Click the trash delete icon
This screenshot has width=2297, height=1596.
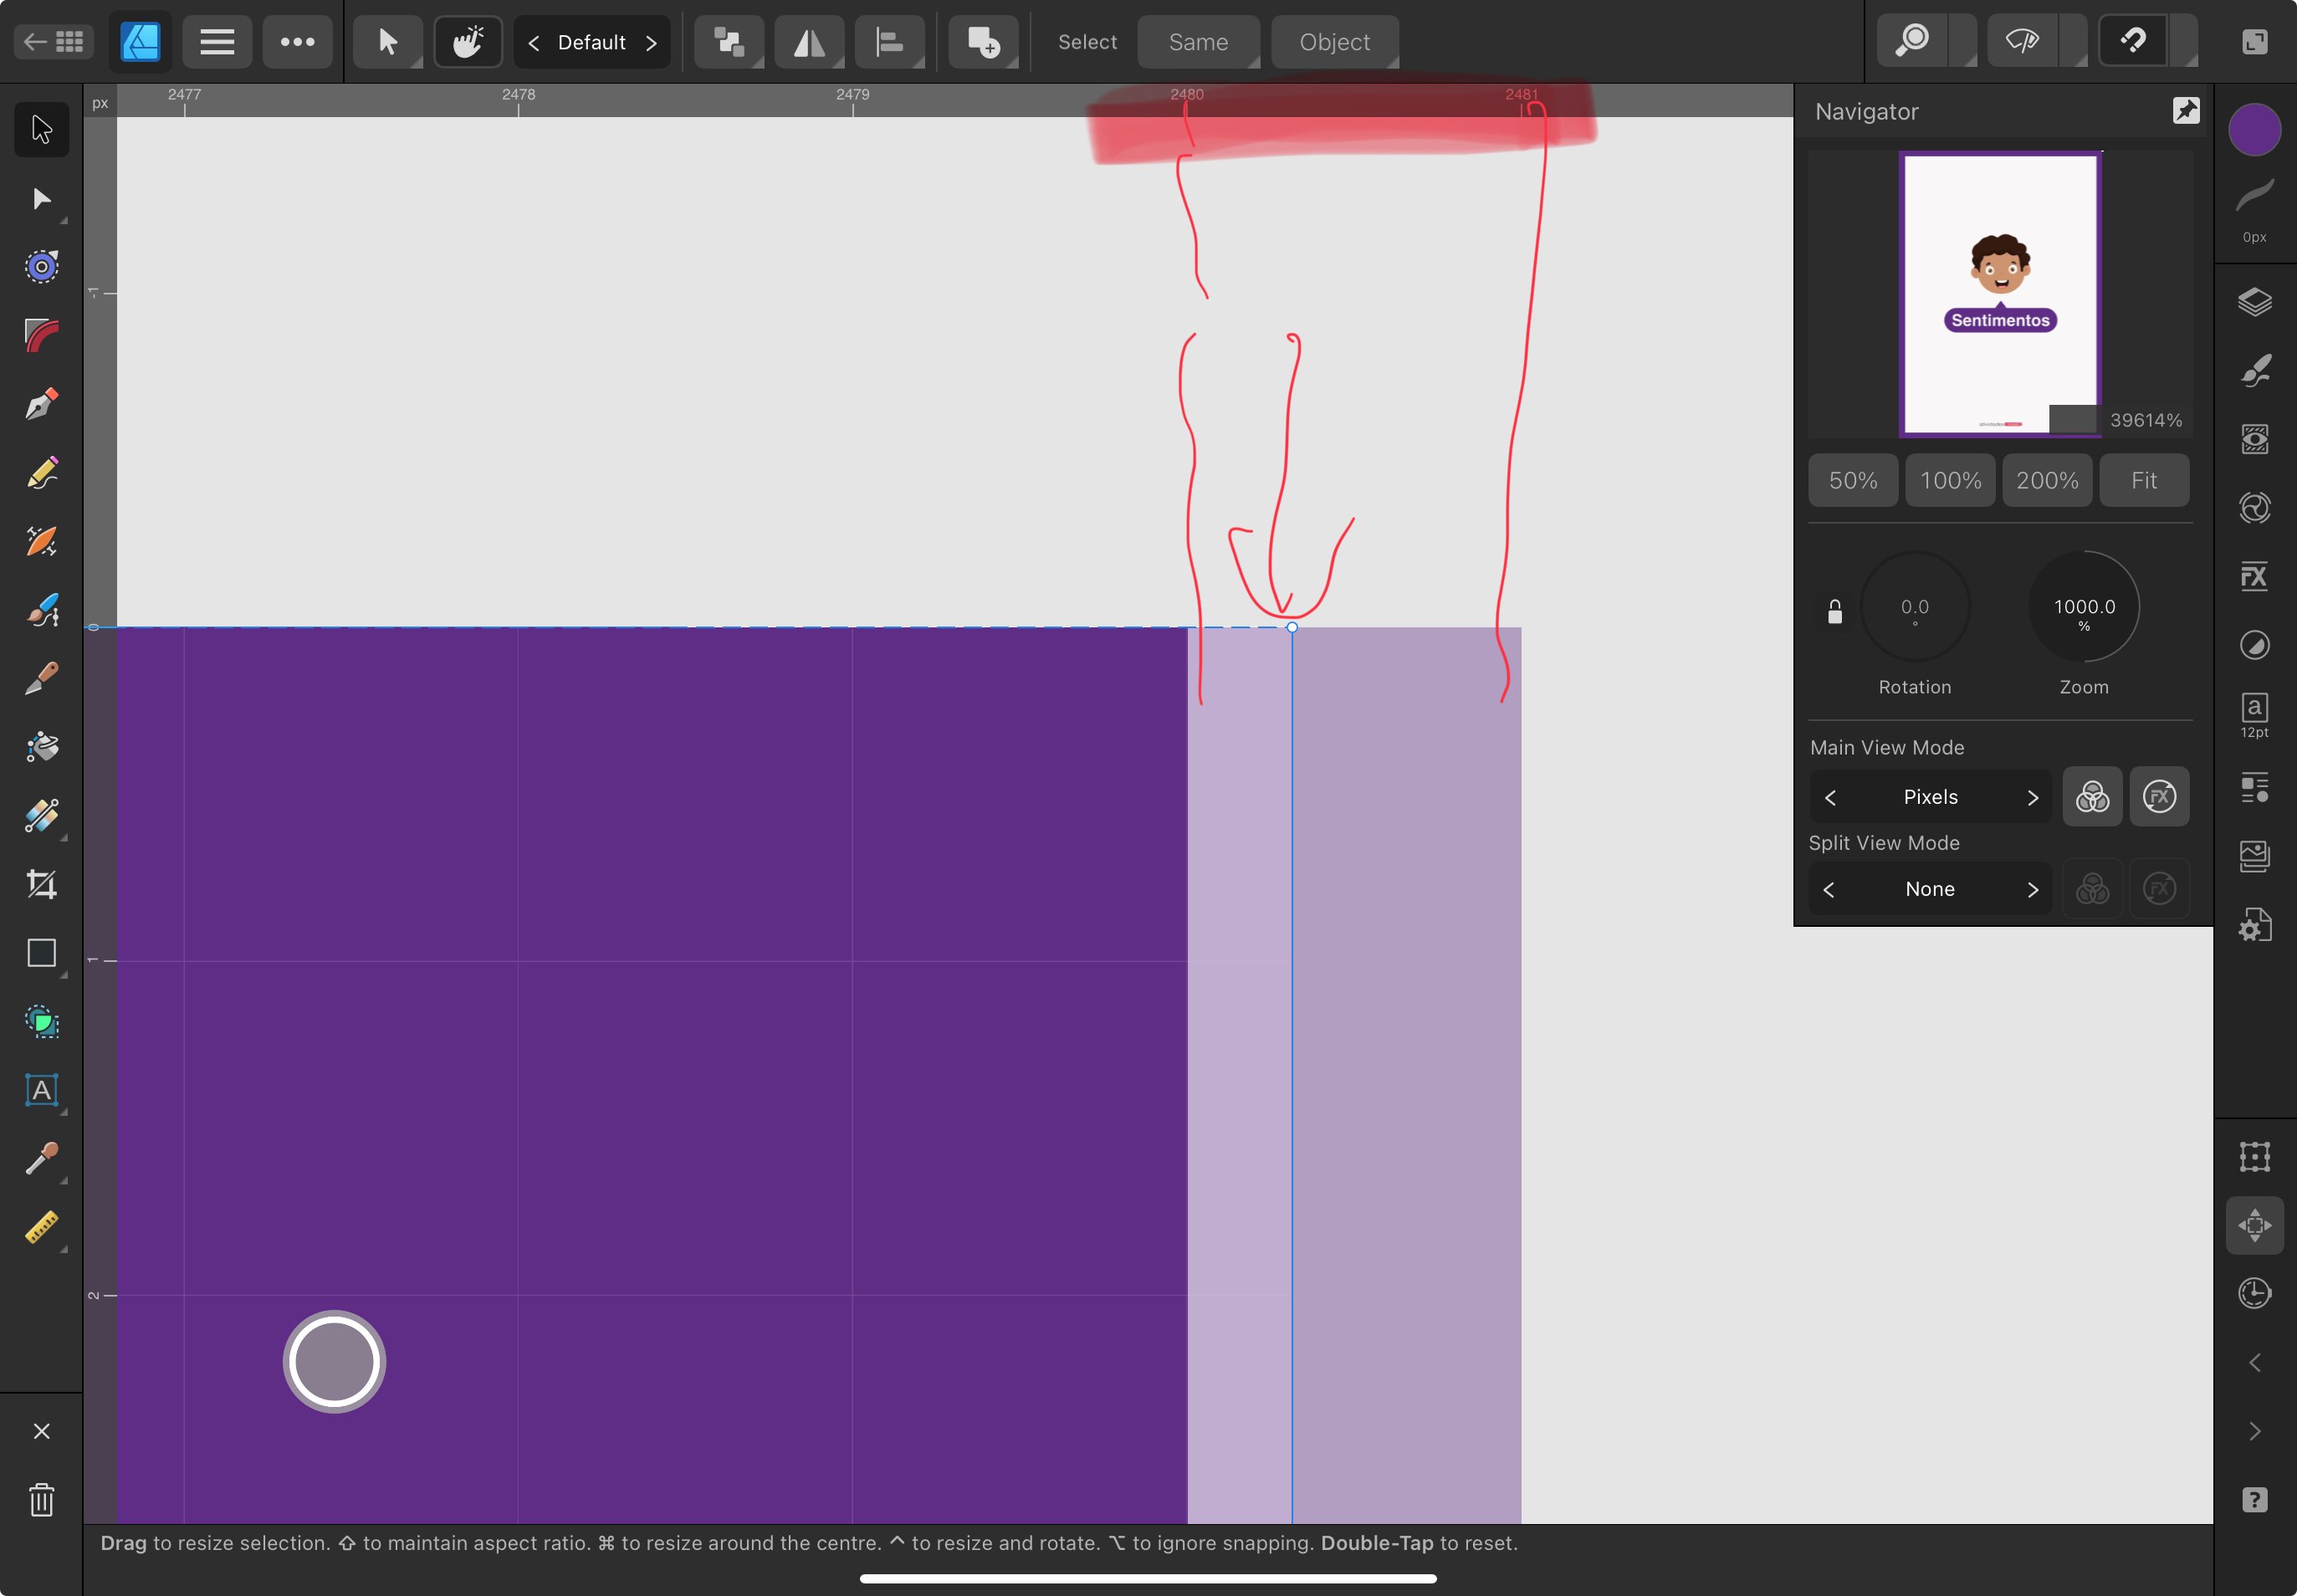point(41,1500)
